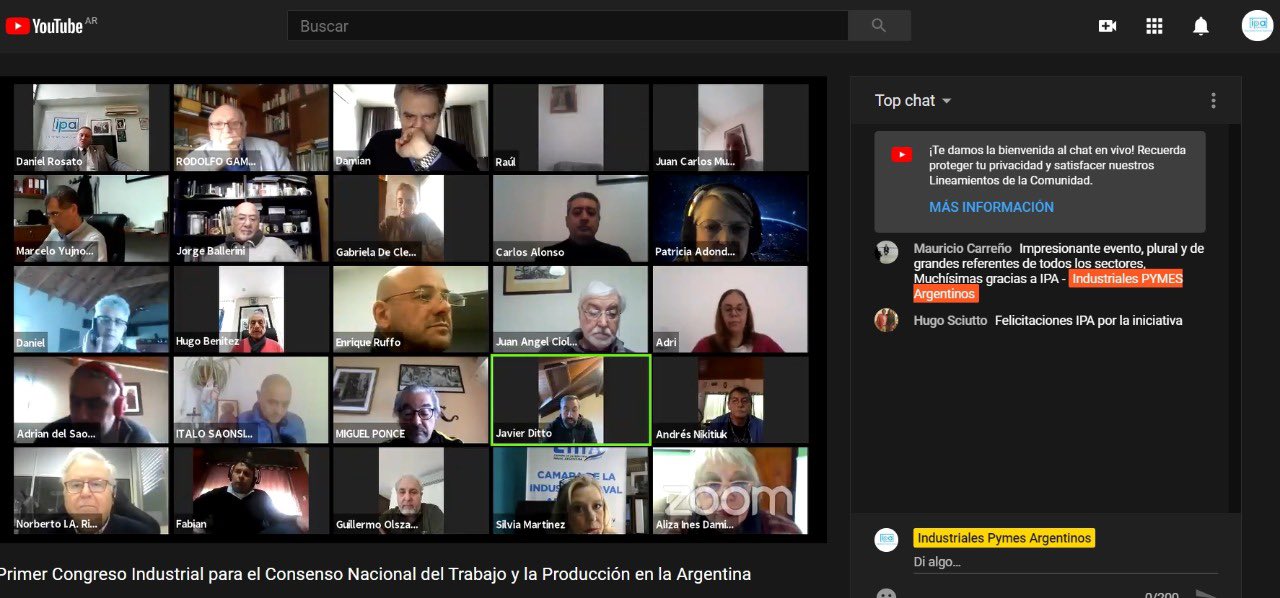Screen dimensions: 1280x598
Task: Click Mauricio Carreño's profile avatar
Action: 886,252
